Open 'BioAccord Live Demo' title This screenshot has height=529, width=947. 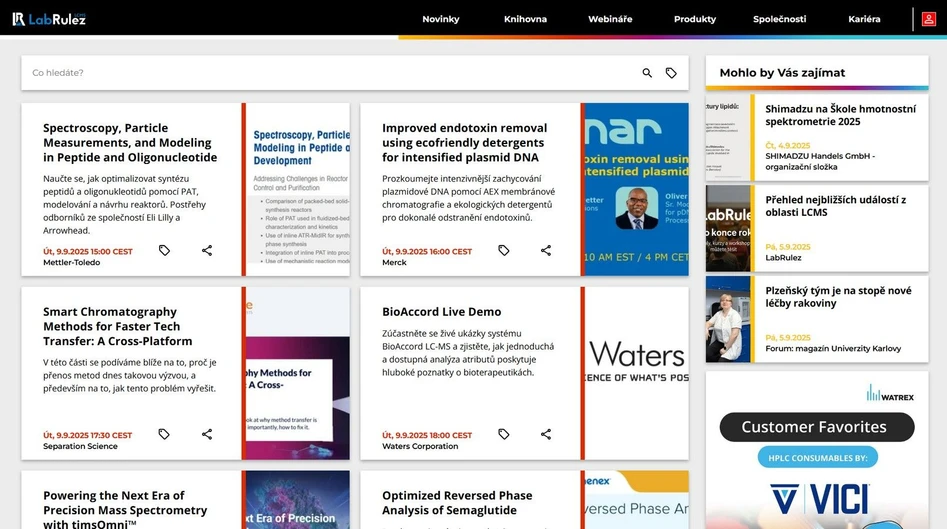tap(441, 312)
